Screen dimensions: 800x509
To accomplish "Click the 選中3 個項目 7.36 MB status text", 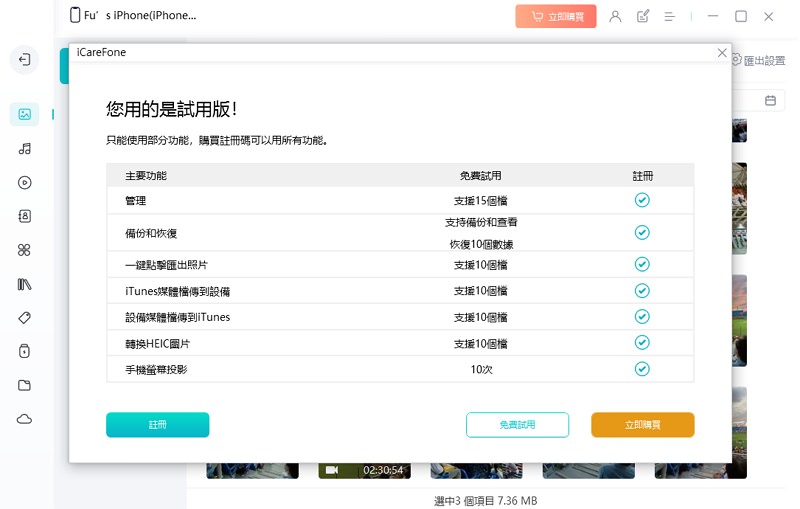I will click(x=486, y=501).
